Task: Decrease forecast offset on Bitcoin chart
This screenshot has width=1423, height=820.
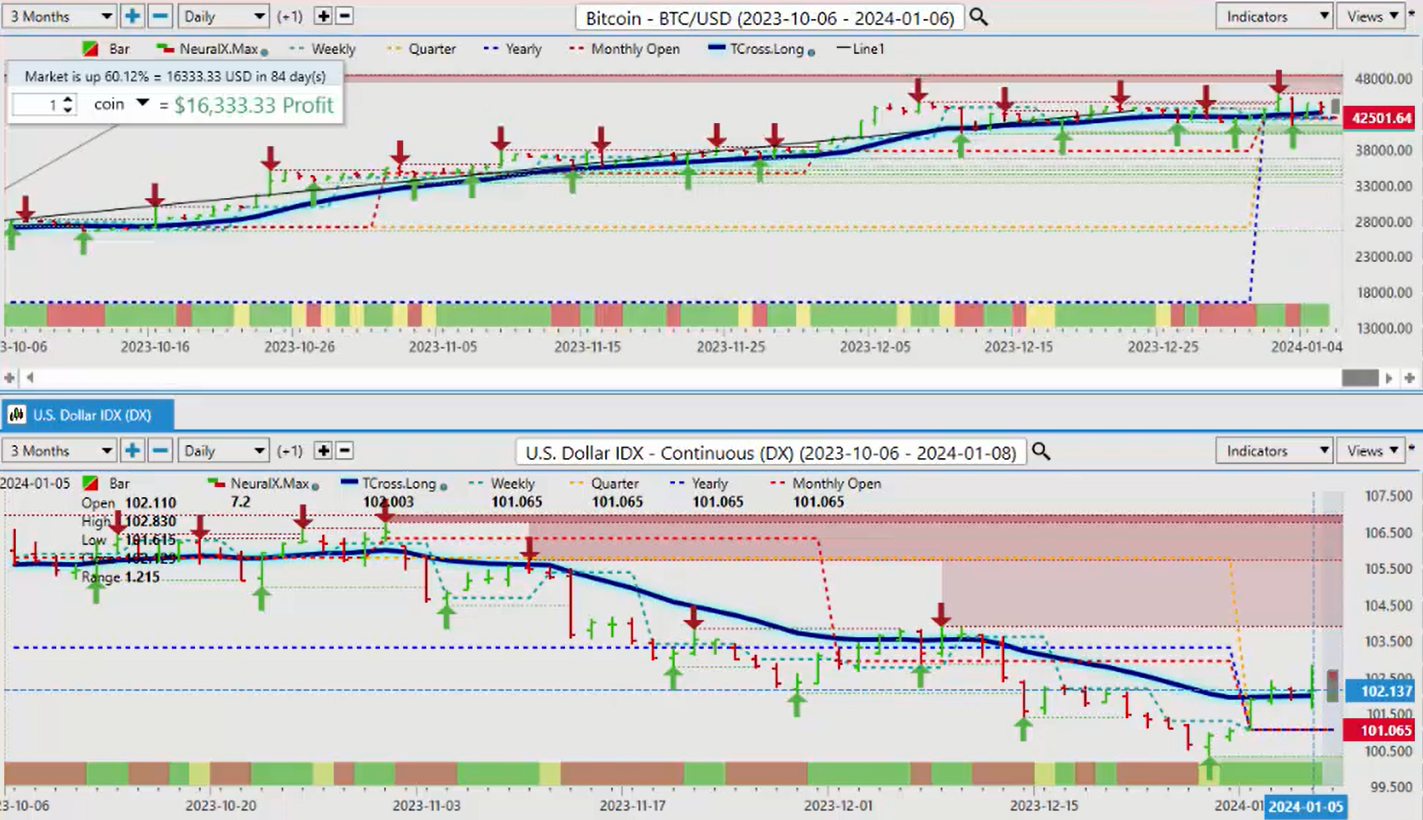Action: (344, 16)
